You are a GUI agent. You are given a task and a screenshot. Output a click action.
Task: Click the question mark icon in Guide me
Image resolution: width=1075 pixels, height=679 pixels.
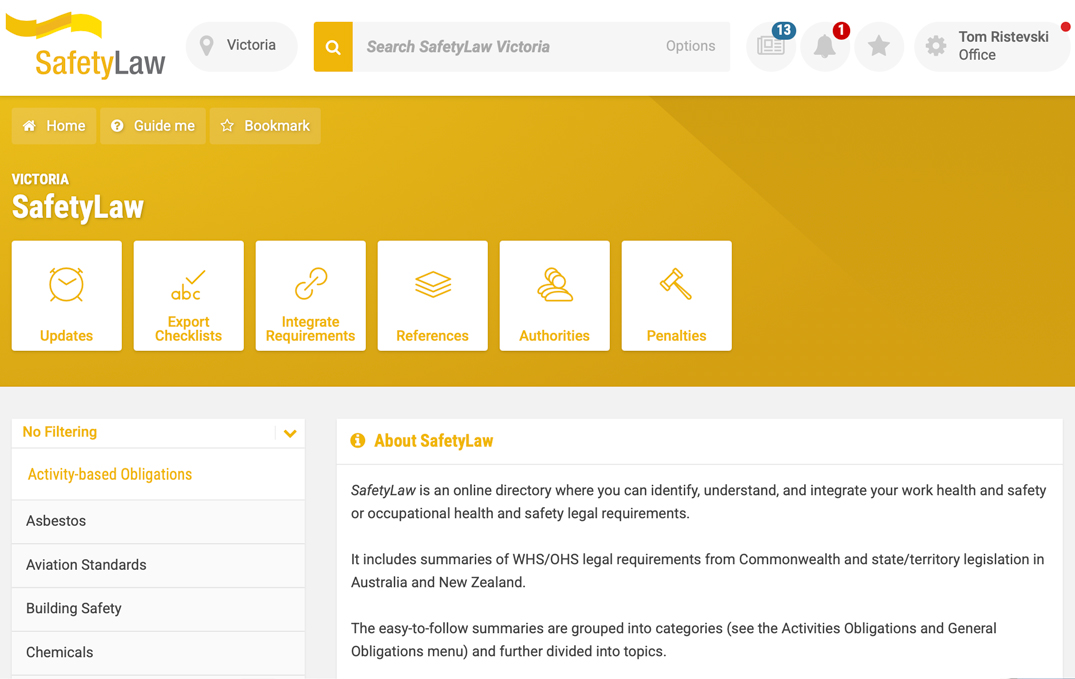tap(117, 126)
